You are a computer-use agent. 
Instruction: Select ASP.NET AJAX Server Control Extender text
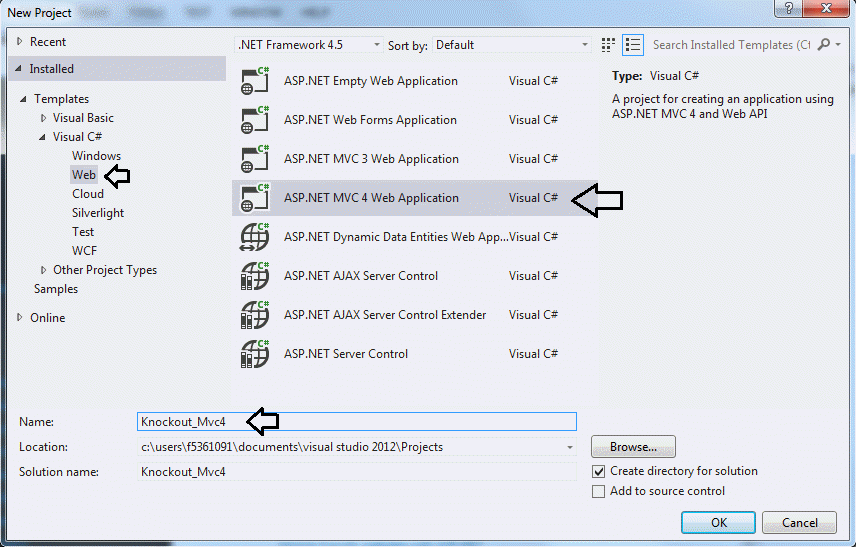coord(385,315)
